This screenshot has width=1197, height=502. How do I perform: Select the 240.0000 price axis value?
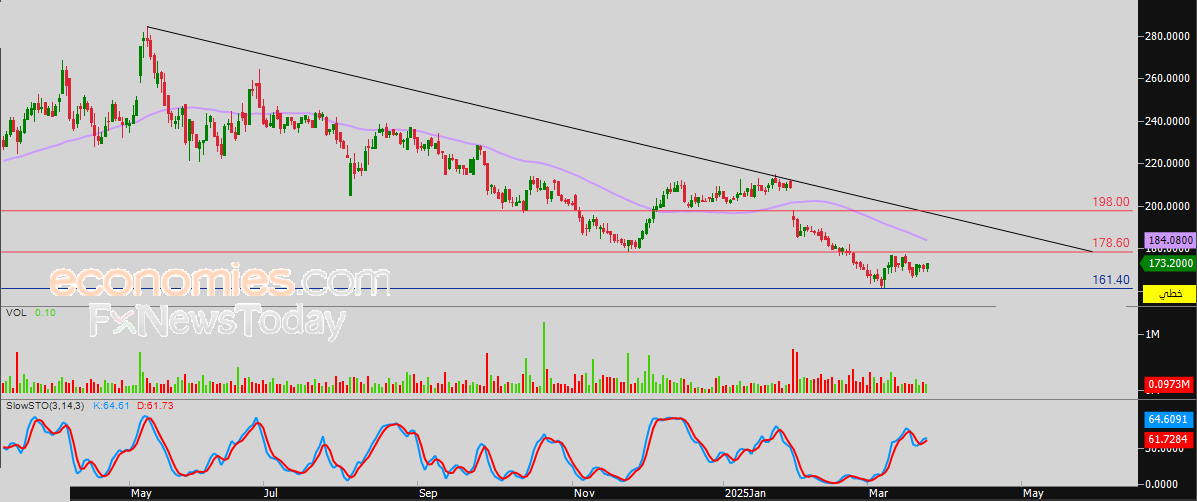click(1166, 121)
